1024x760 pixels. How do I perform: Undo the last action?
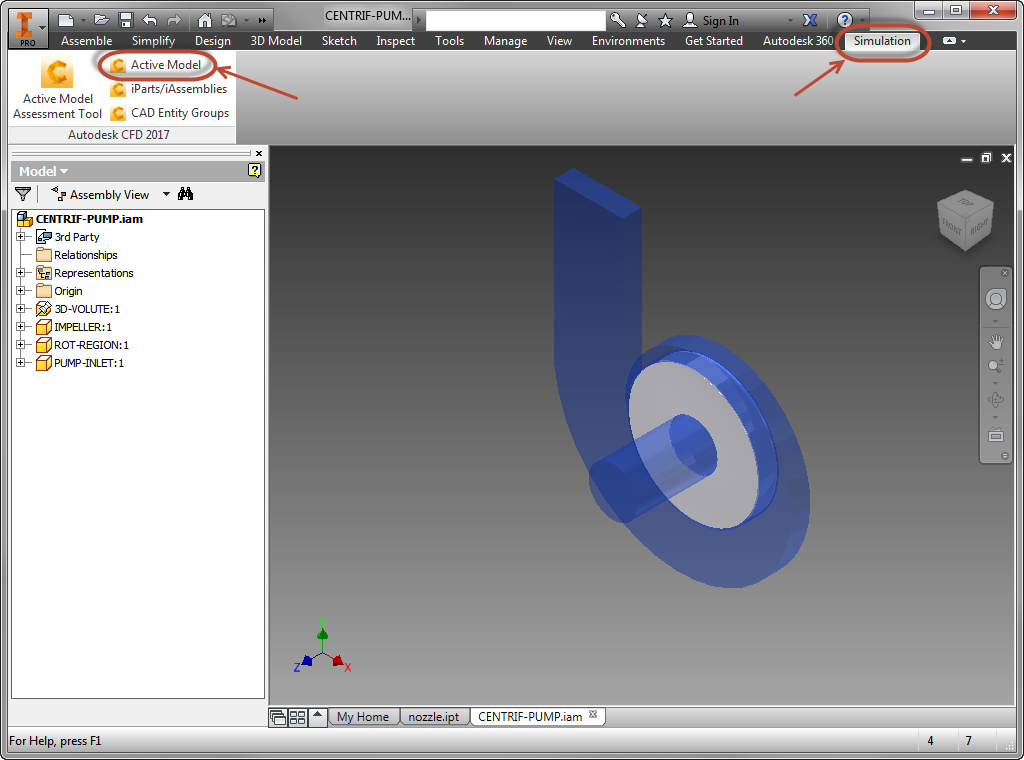(150, 20)
